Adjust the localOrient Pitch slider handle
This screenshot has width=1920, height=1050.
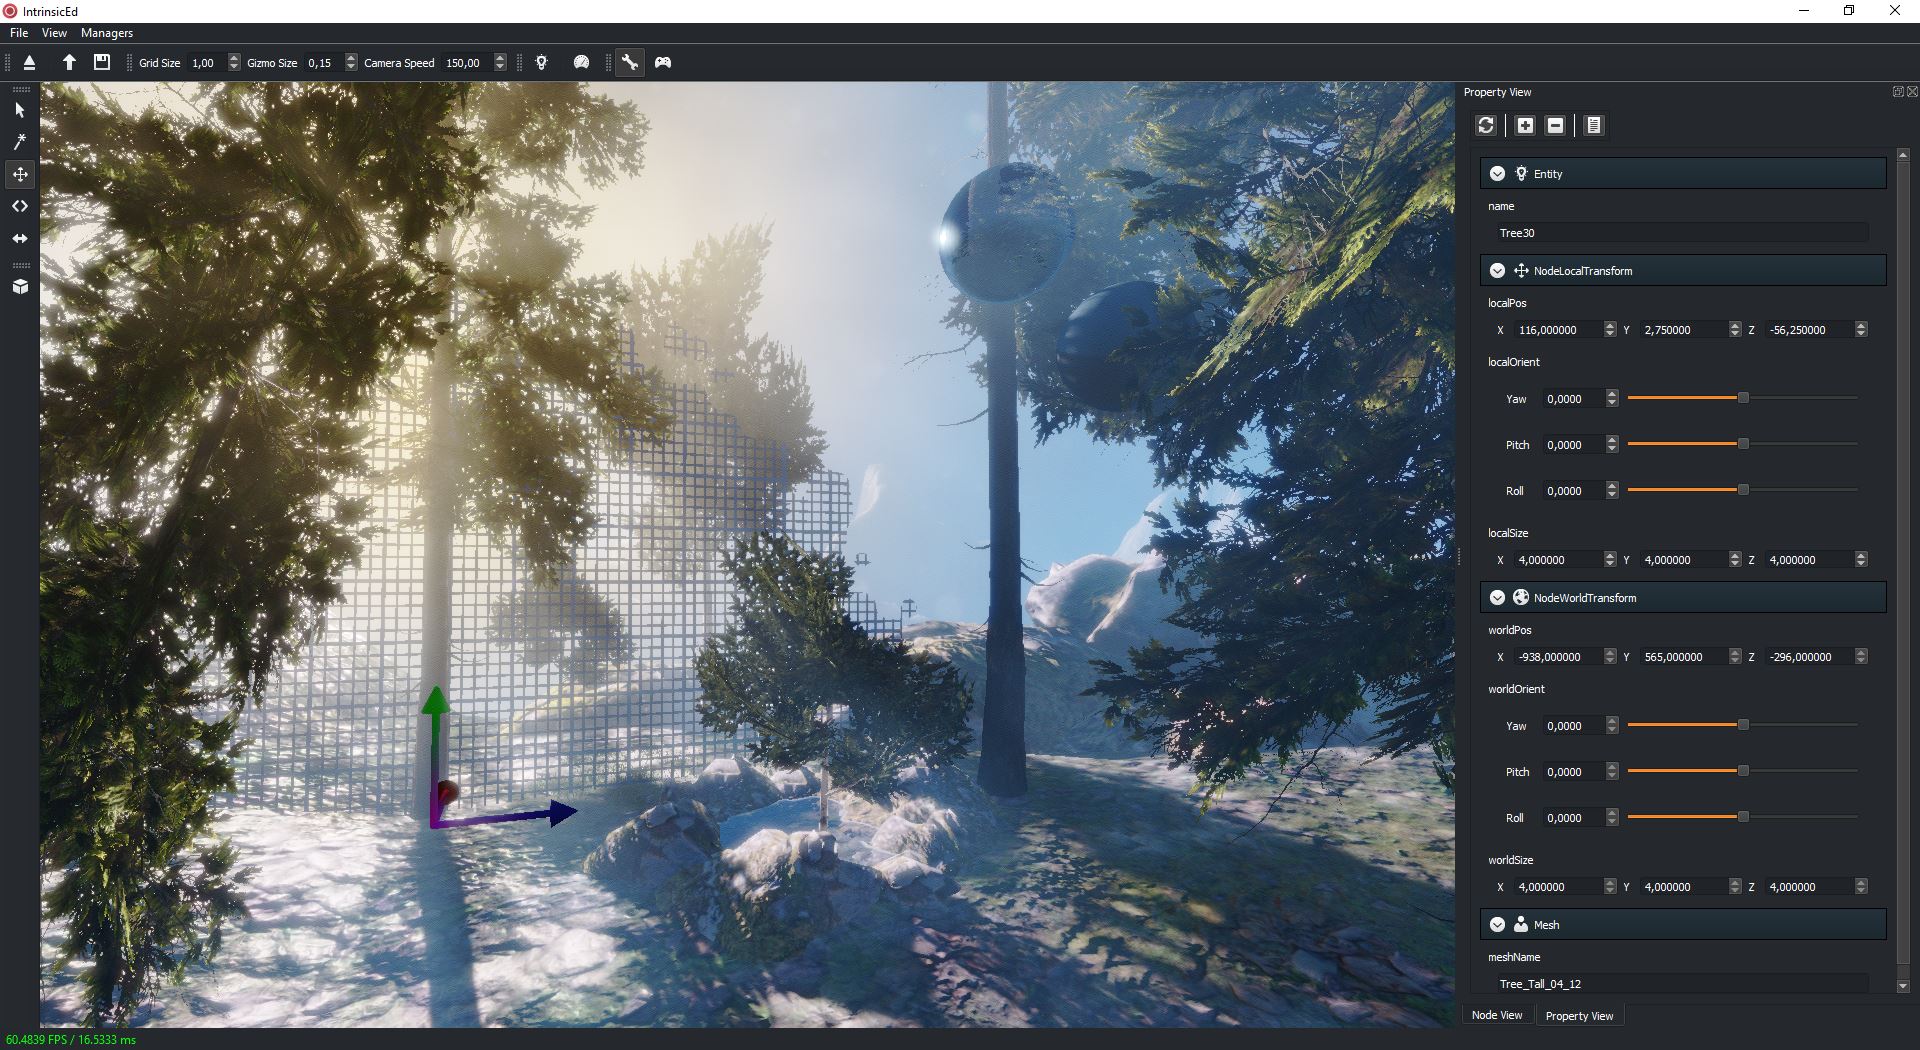point(1743,443)
